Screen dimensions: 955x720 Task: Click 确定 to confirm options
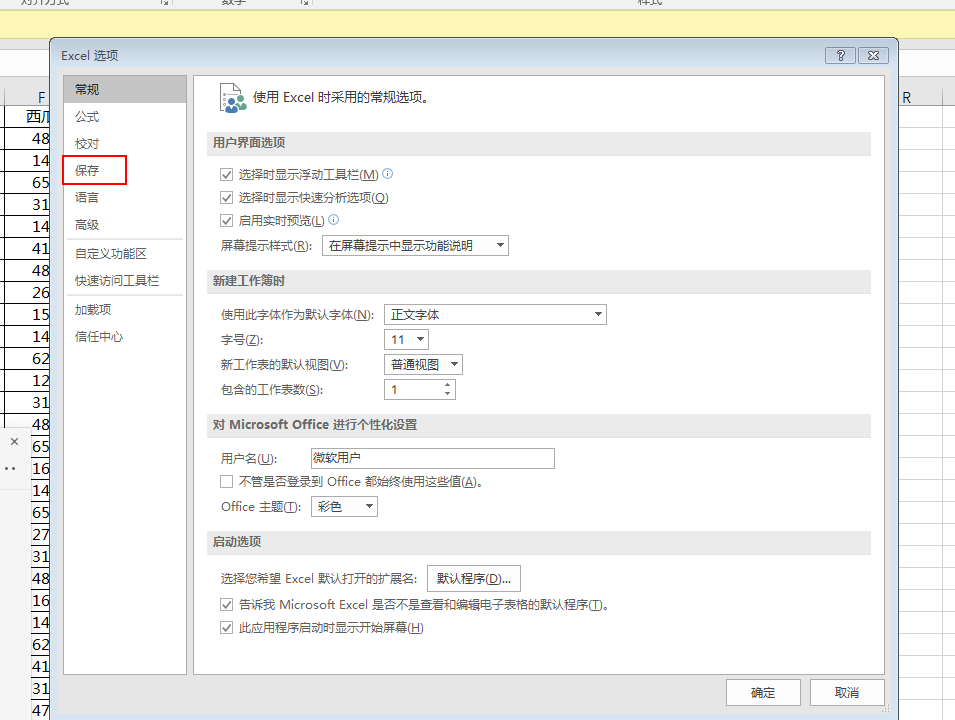763,693
